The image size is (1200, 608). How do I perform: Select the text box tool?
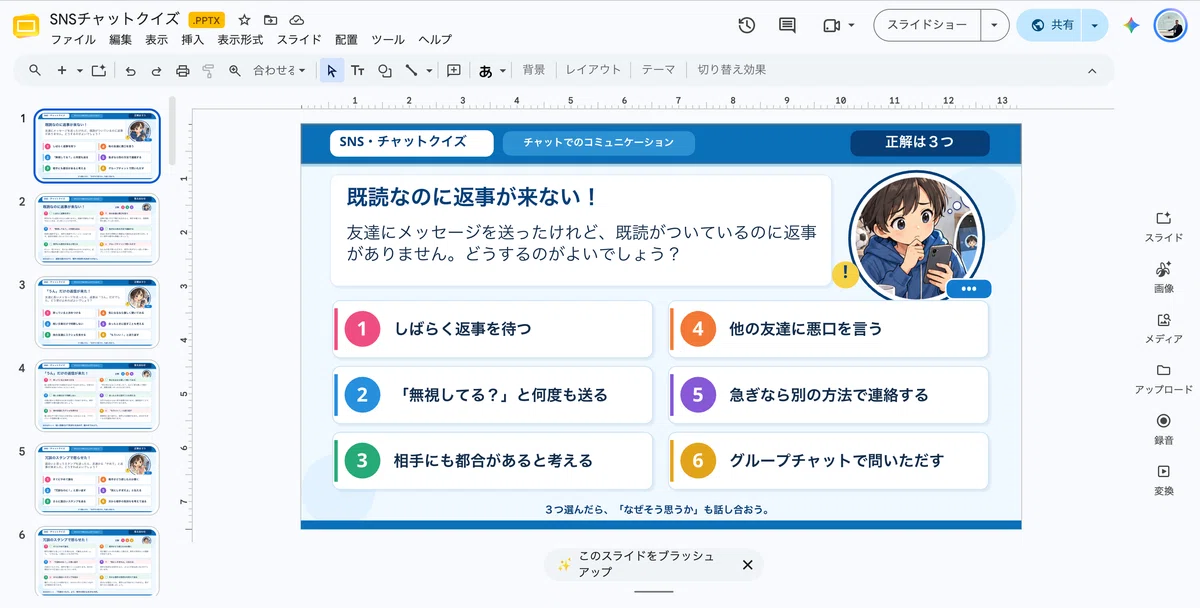(x=358, y=70)
